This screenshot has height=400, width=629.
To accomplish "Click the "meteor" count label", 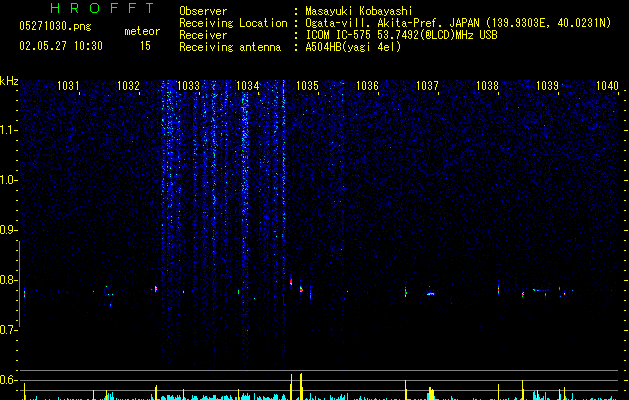I will 142,31.
